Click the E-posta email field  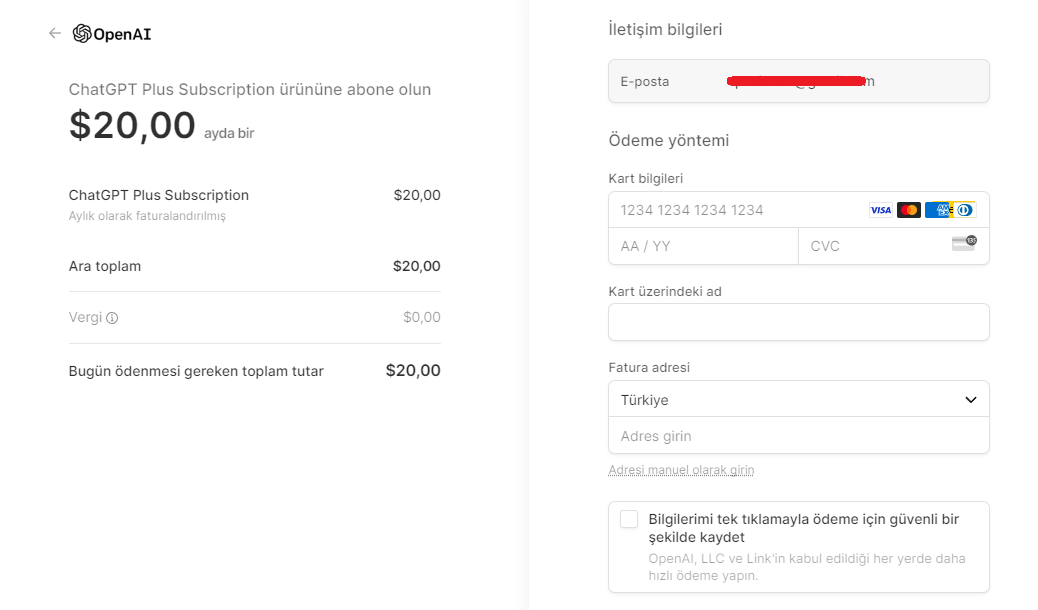tap(798, 81)
